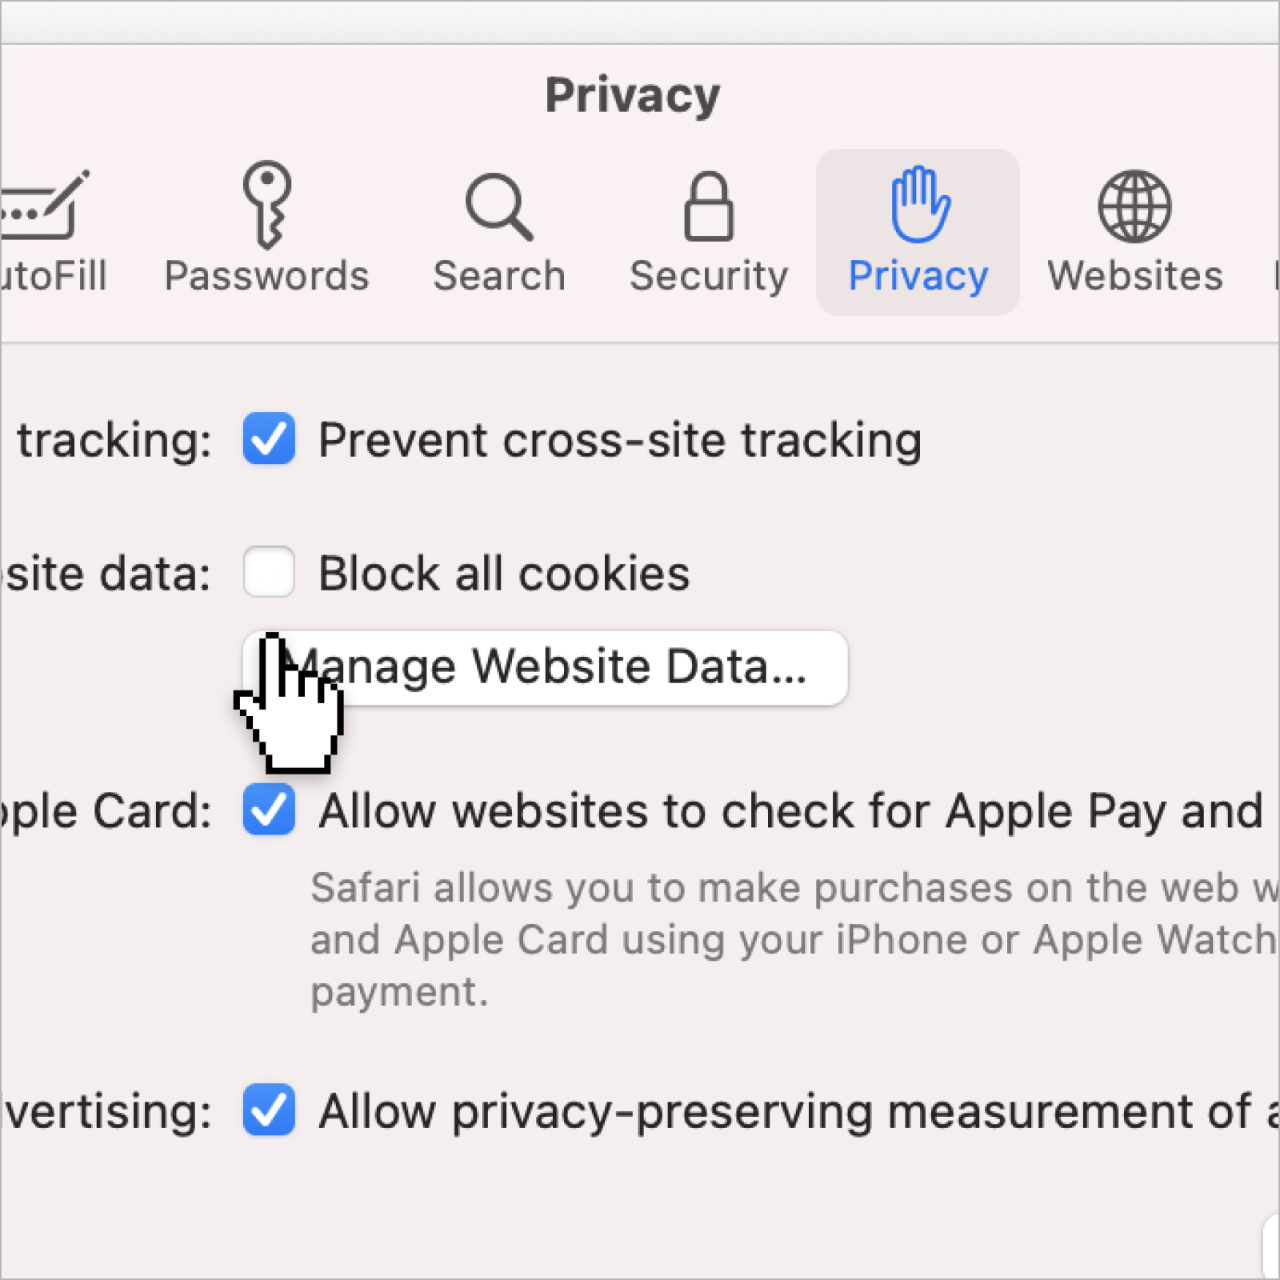
Task: Enable Block all cookies checkbox
Action: pyautogui.click(x=269, y=572)
